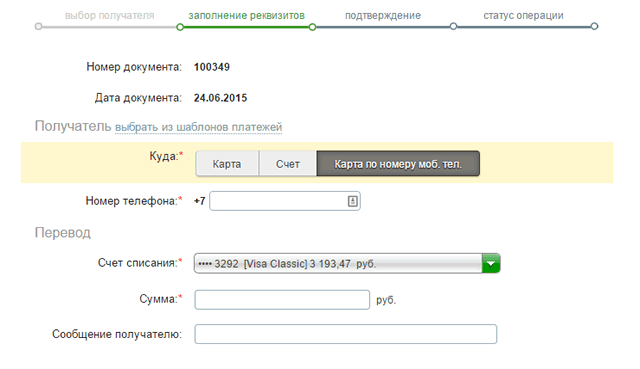The width and height of the screenshot is (640, 369).
Task: Click document number 100349
Action: pos(212,67)
